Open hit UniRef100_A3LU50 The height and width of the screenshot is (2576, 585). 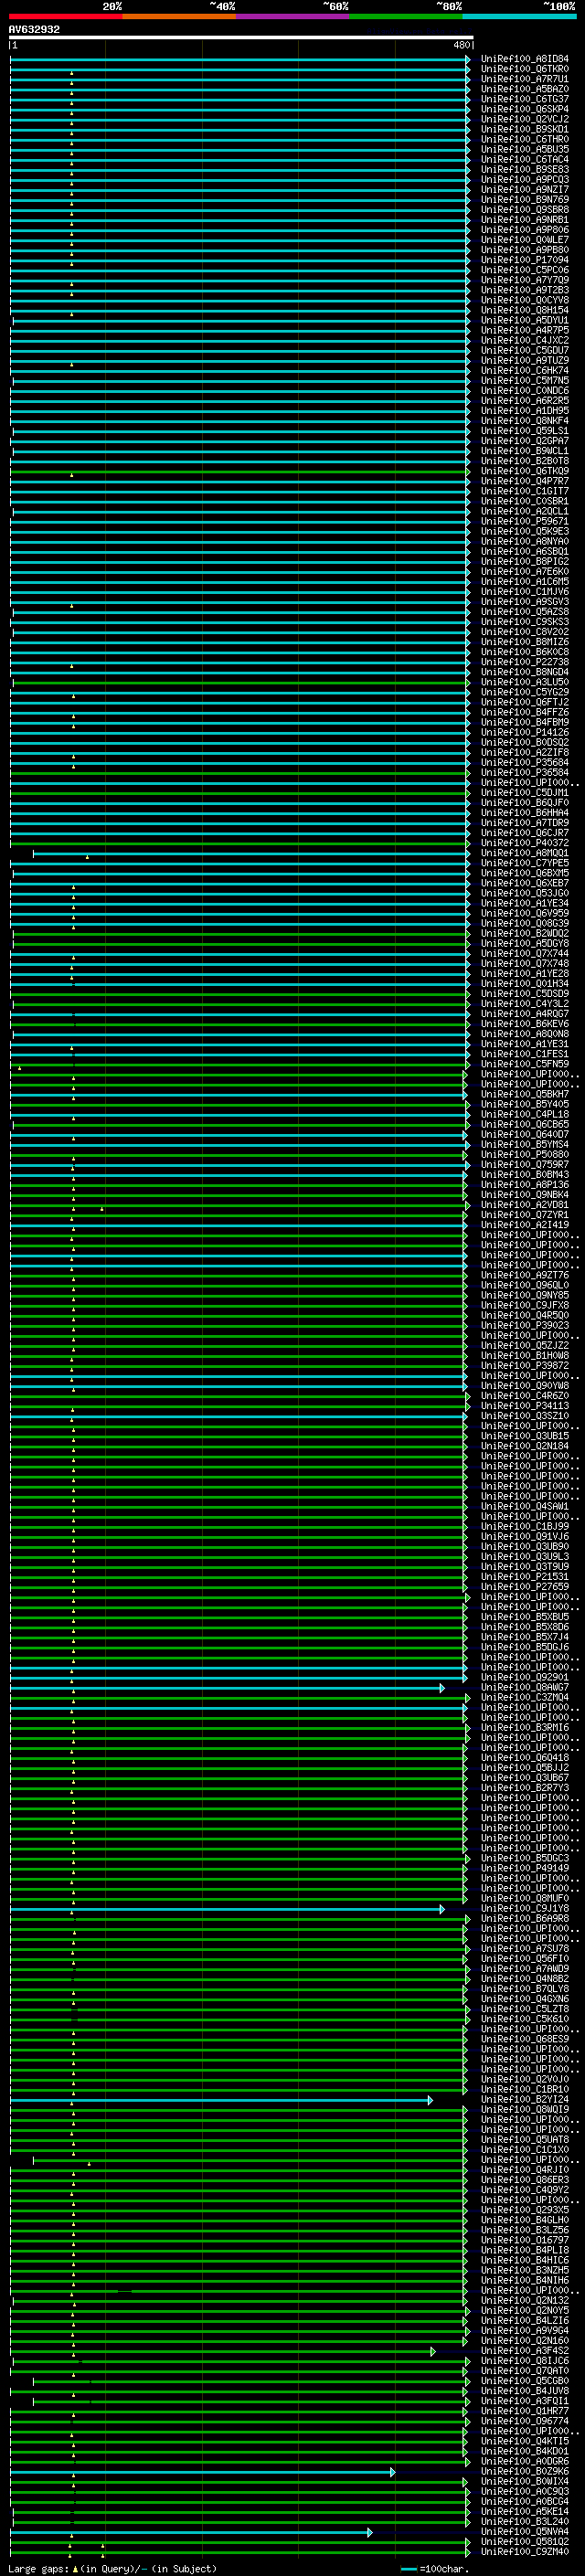click(525, 682)
